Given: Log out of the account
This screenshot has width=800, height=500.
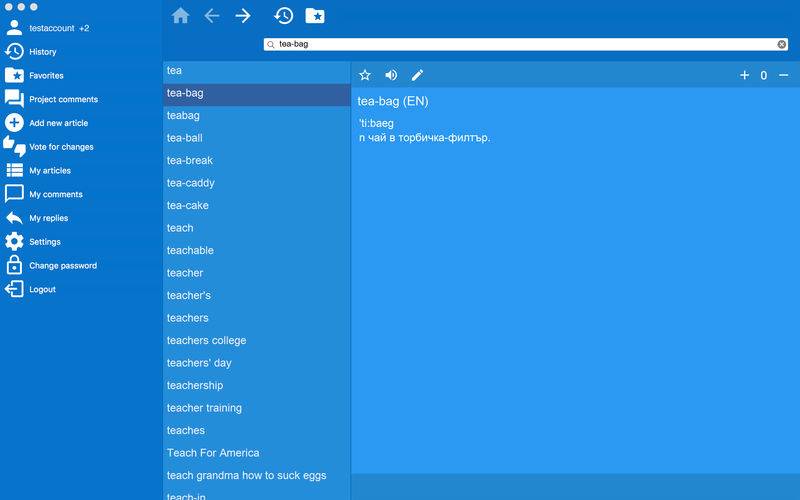Looking at the screenshot, I should 42,289.
